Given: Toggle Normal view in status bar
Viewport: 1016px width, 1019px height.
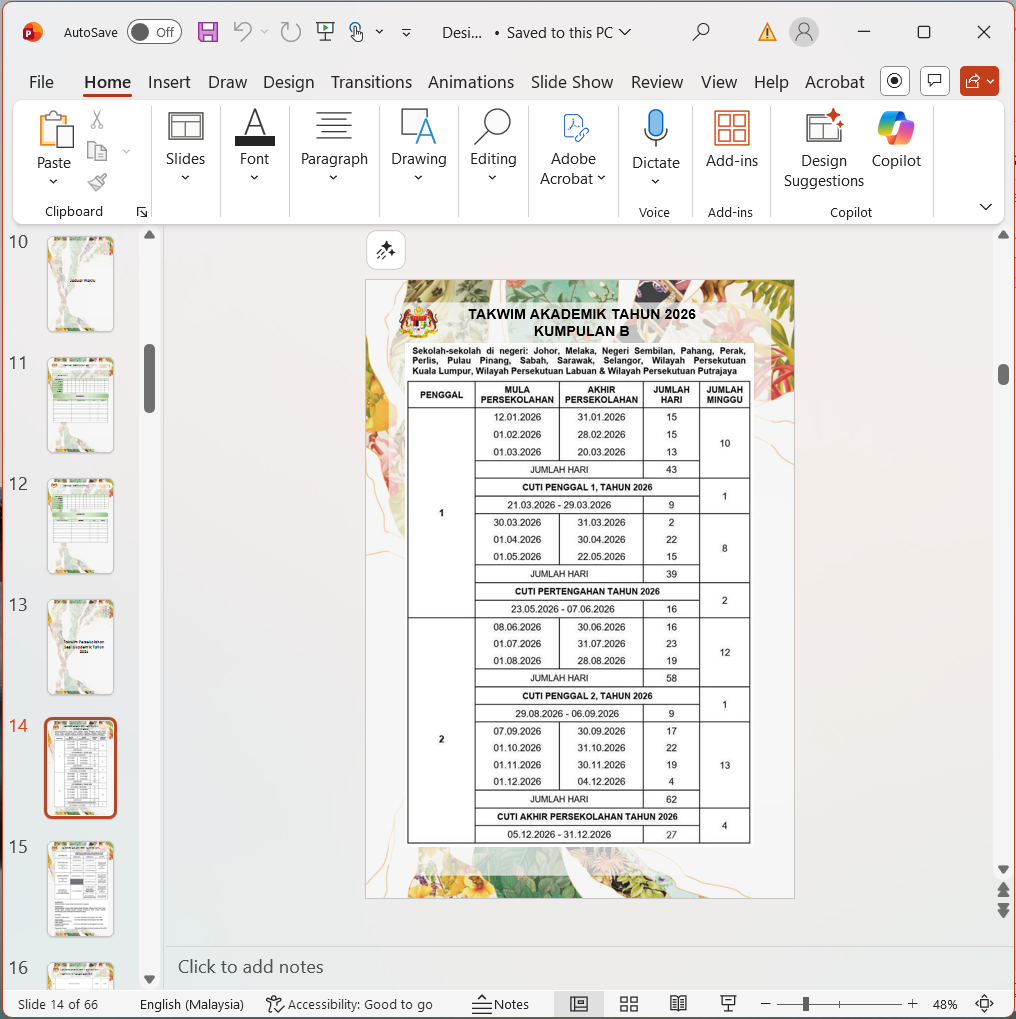Looking at the screenshot, I should tap(579, 1004).
